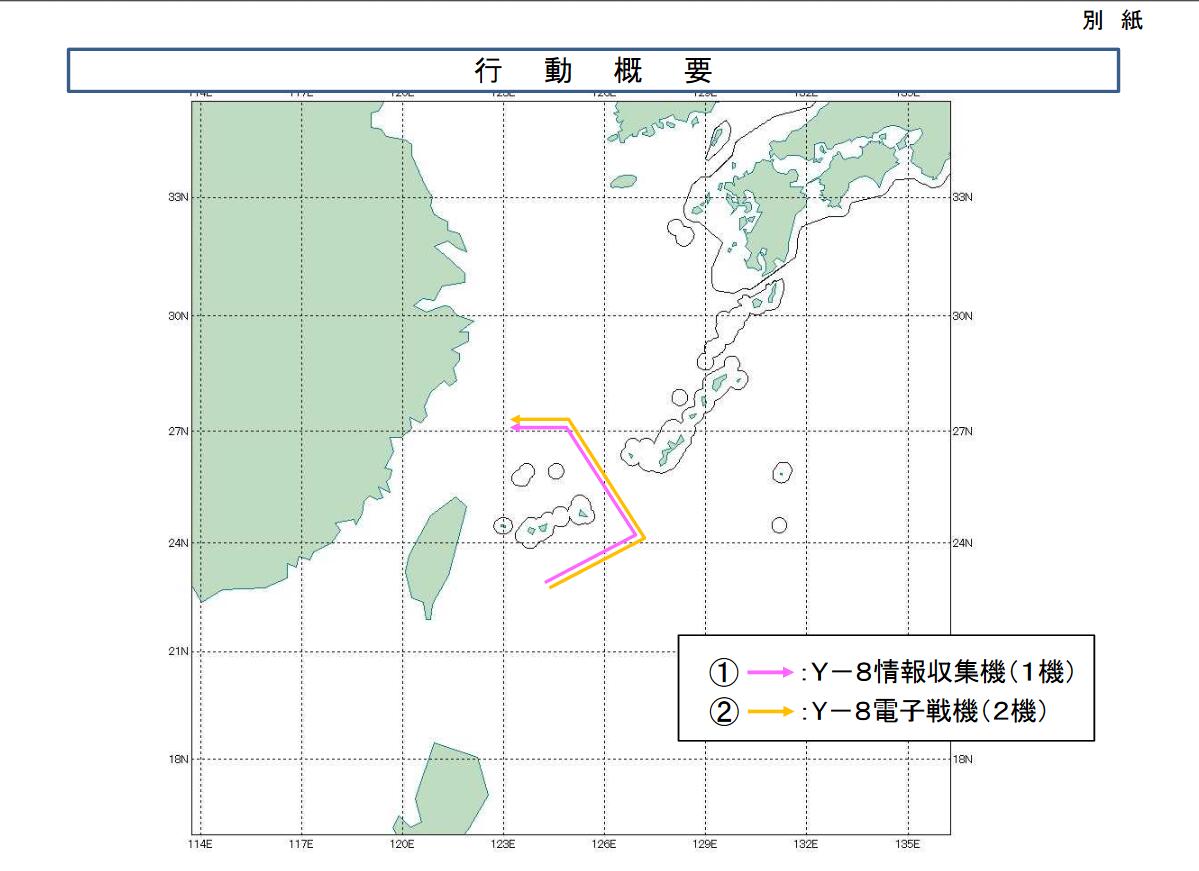1199x871 pixels.
Task: Click the 行動概要 title box
Action: tap(592, 70)
